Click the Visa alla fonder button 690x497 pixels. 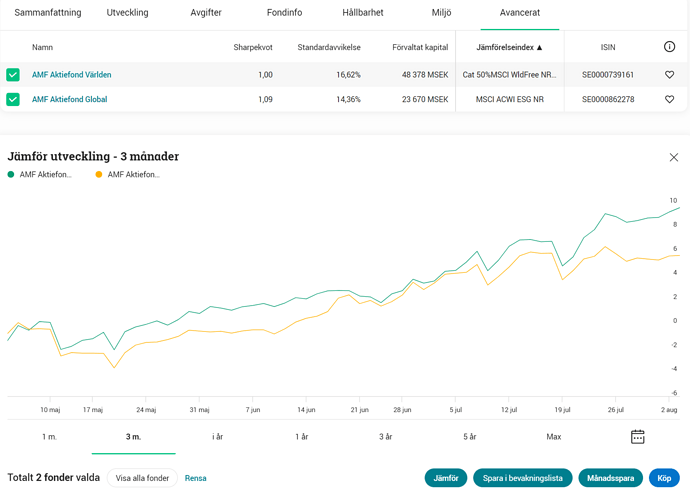coord(142,478)
